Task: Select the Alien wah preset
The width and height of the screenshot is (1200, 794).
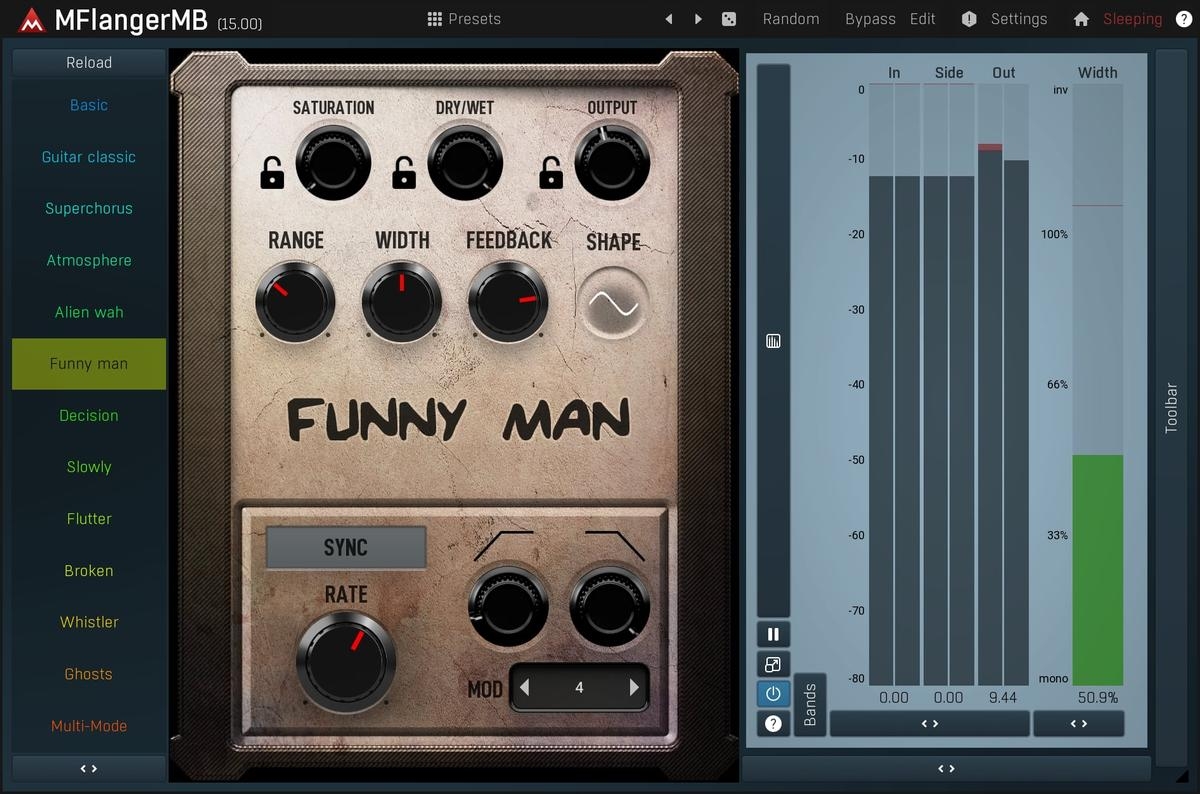Action: [89, 312]
